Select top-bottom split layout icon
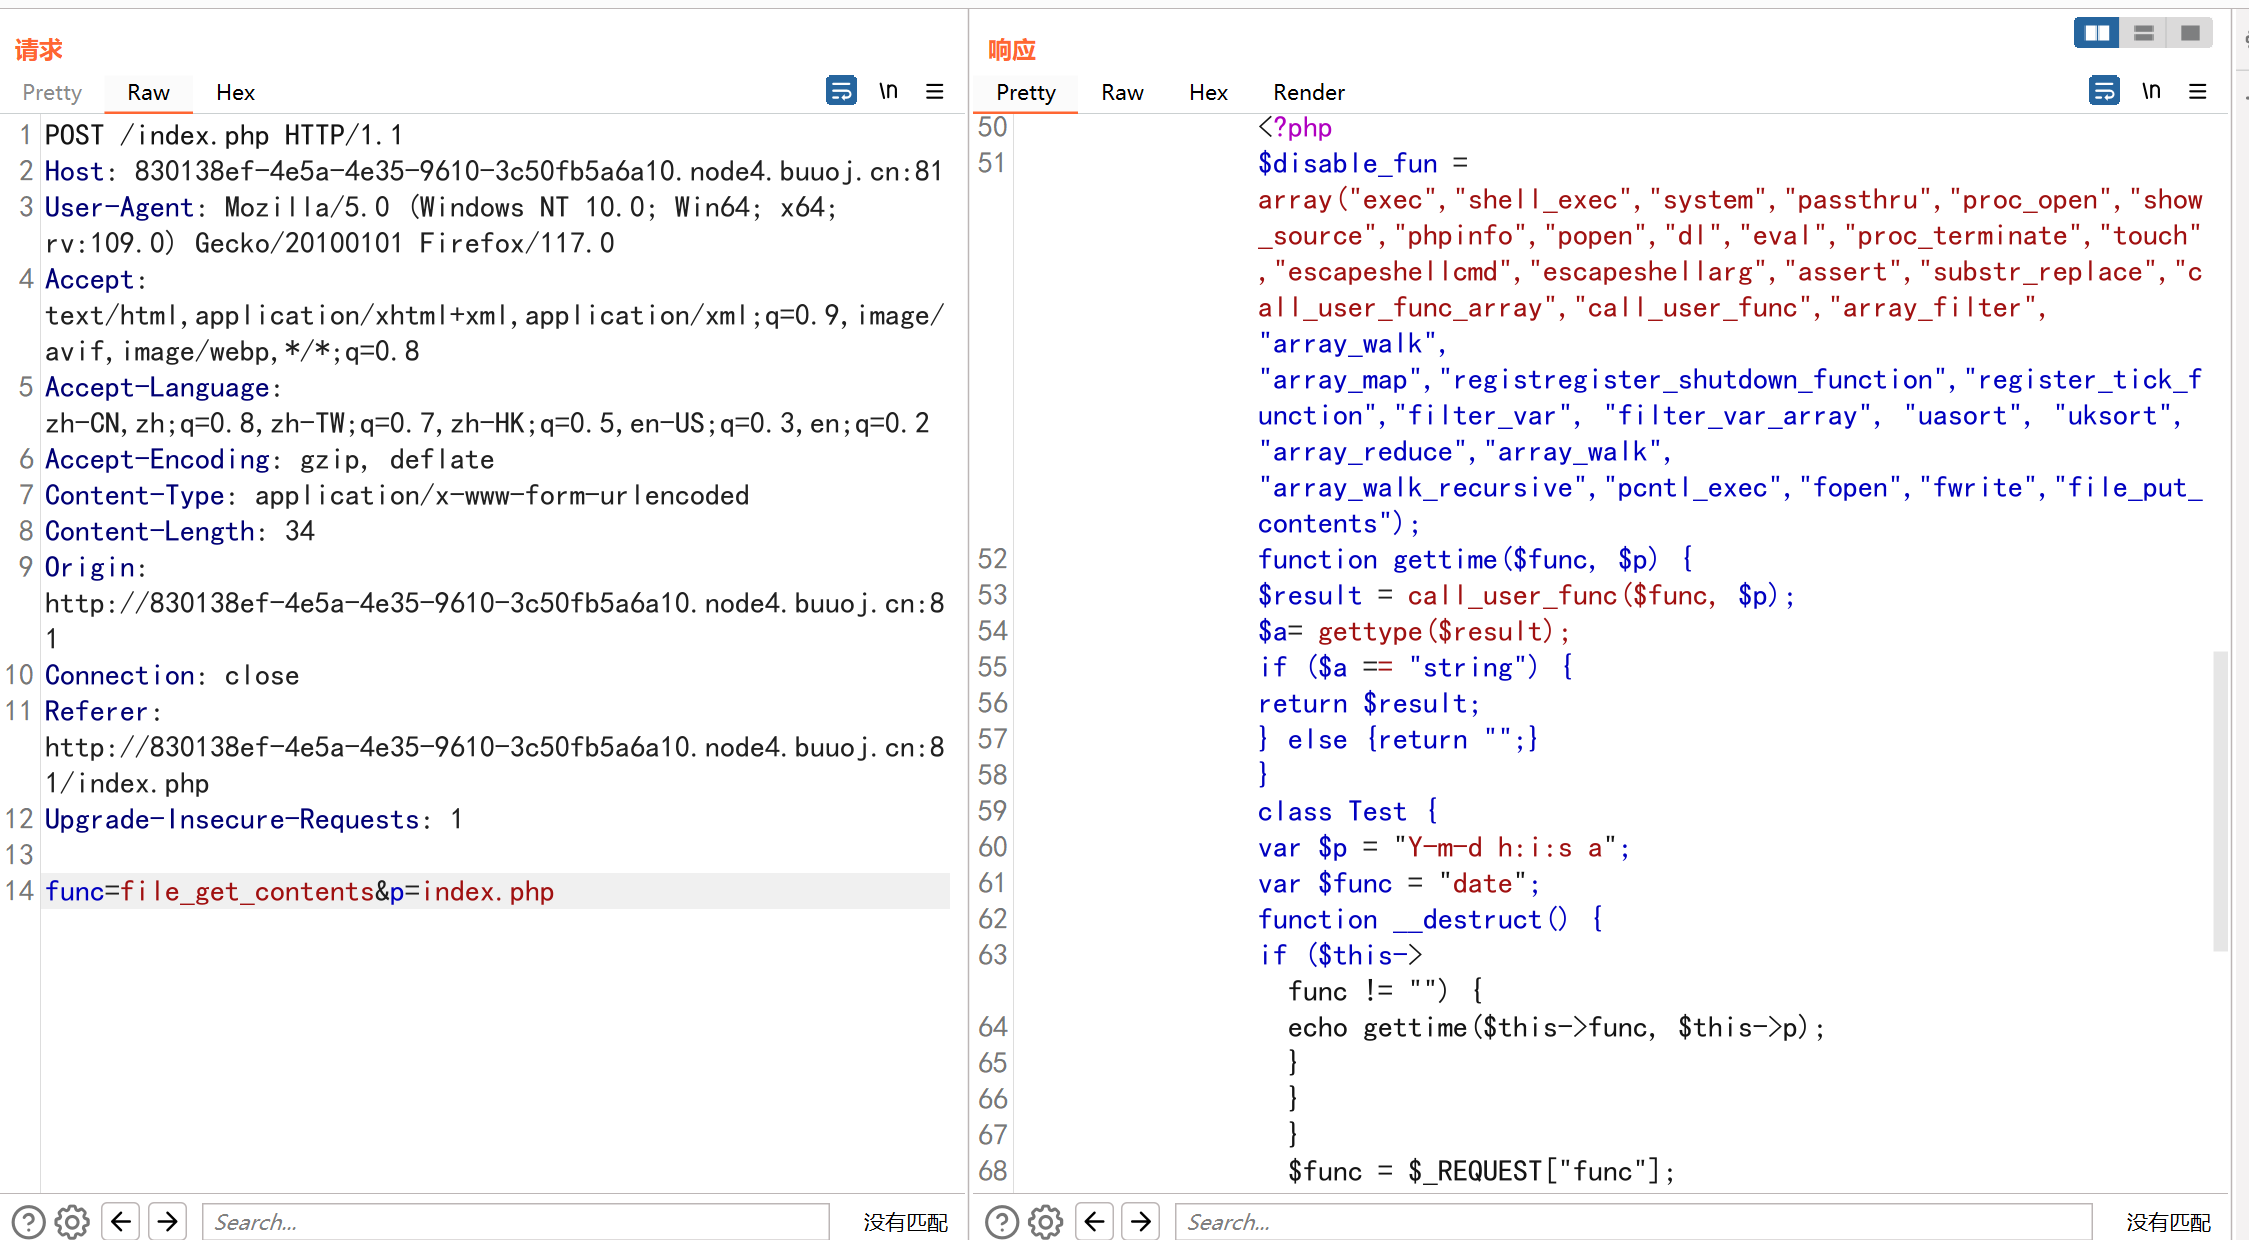The height and width of the screenshot is (1240, 2249). click(2144, 33)
